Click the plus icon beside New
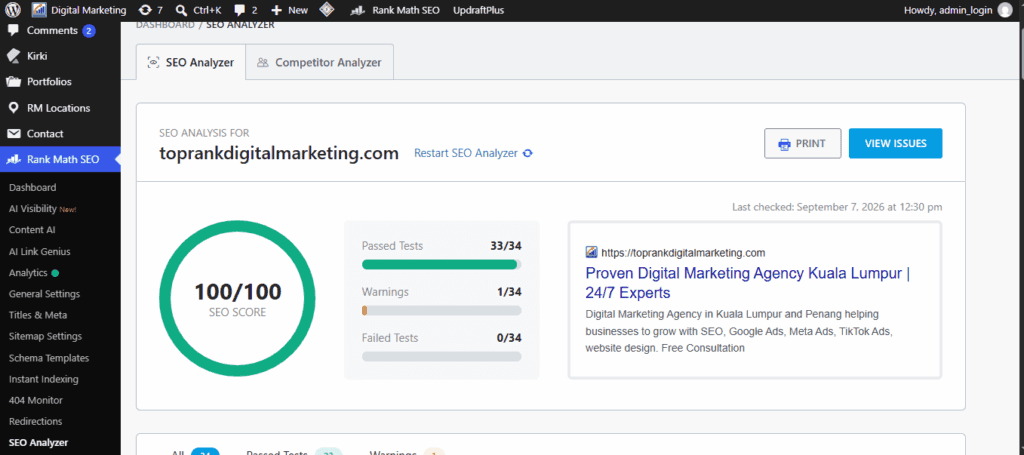The image size is (1024, 455). (277, 10)
